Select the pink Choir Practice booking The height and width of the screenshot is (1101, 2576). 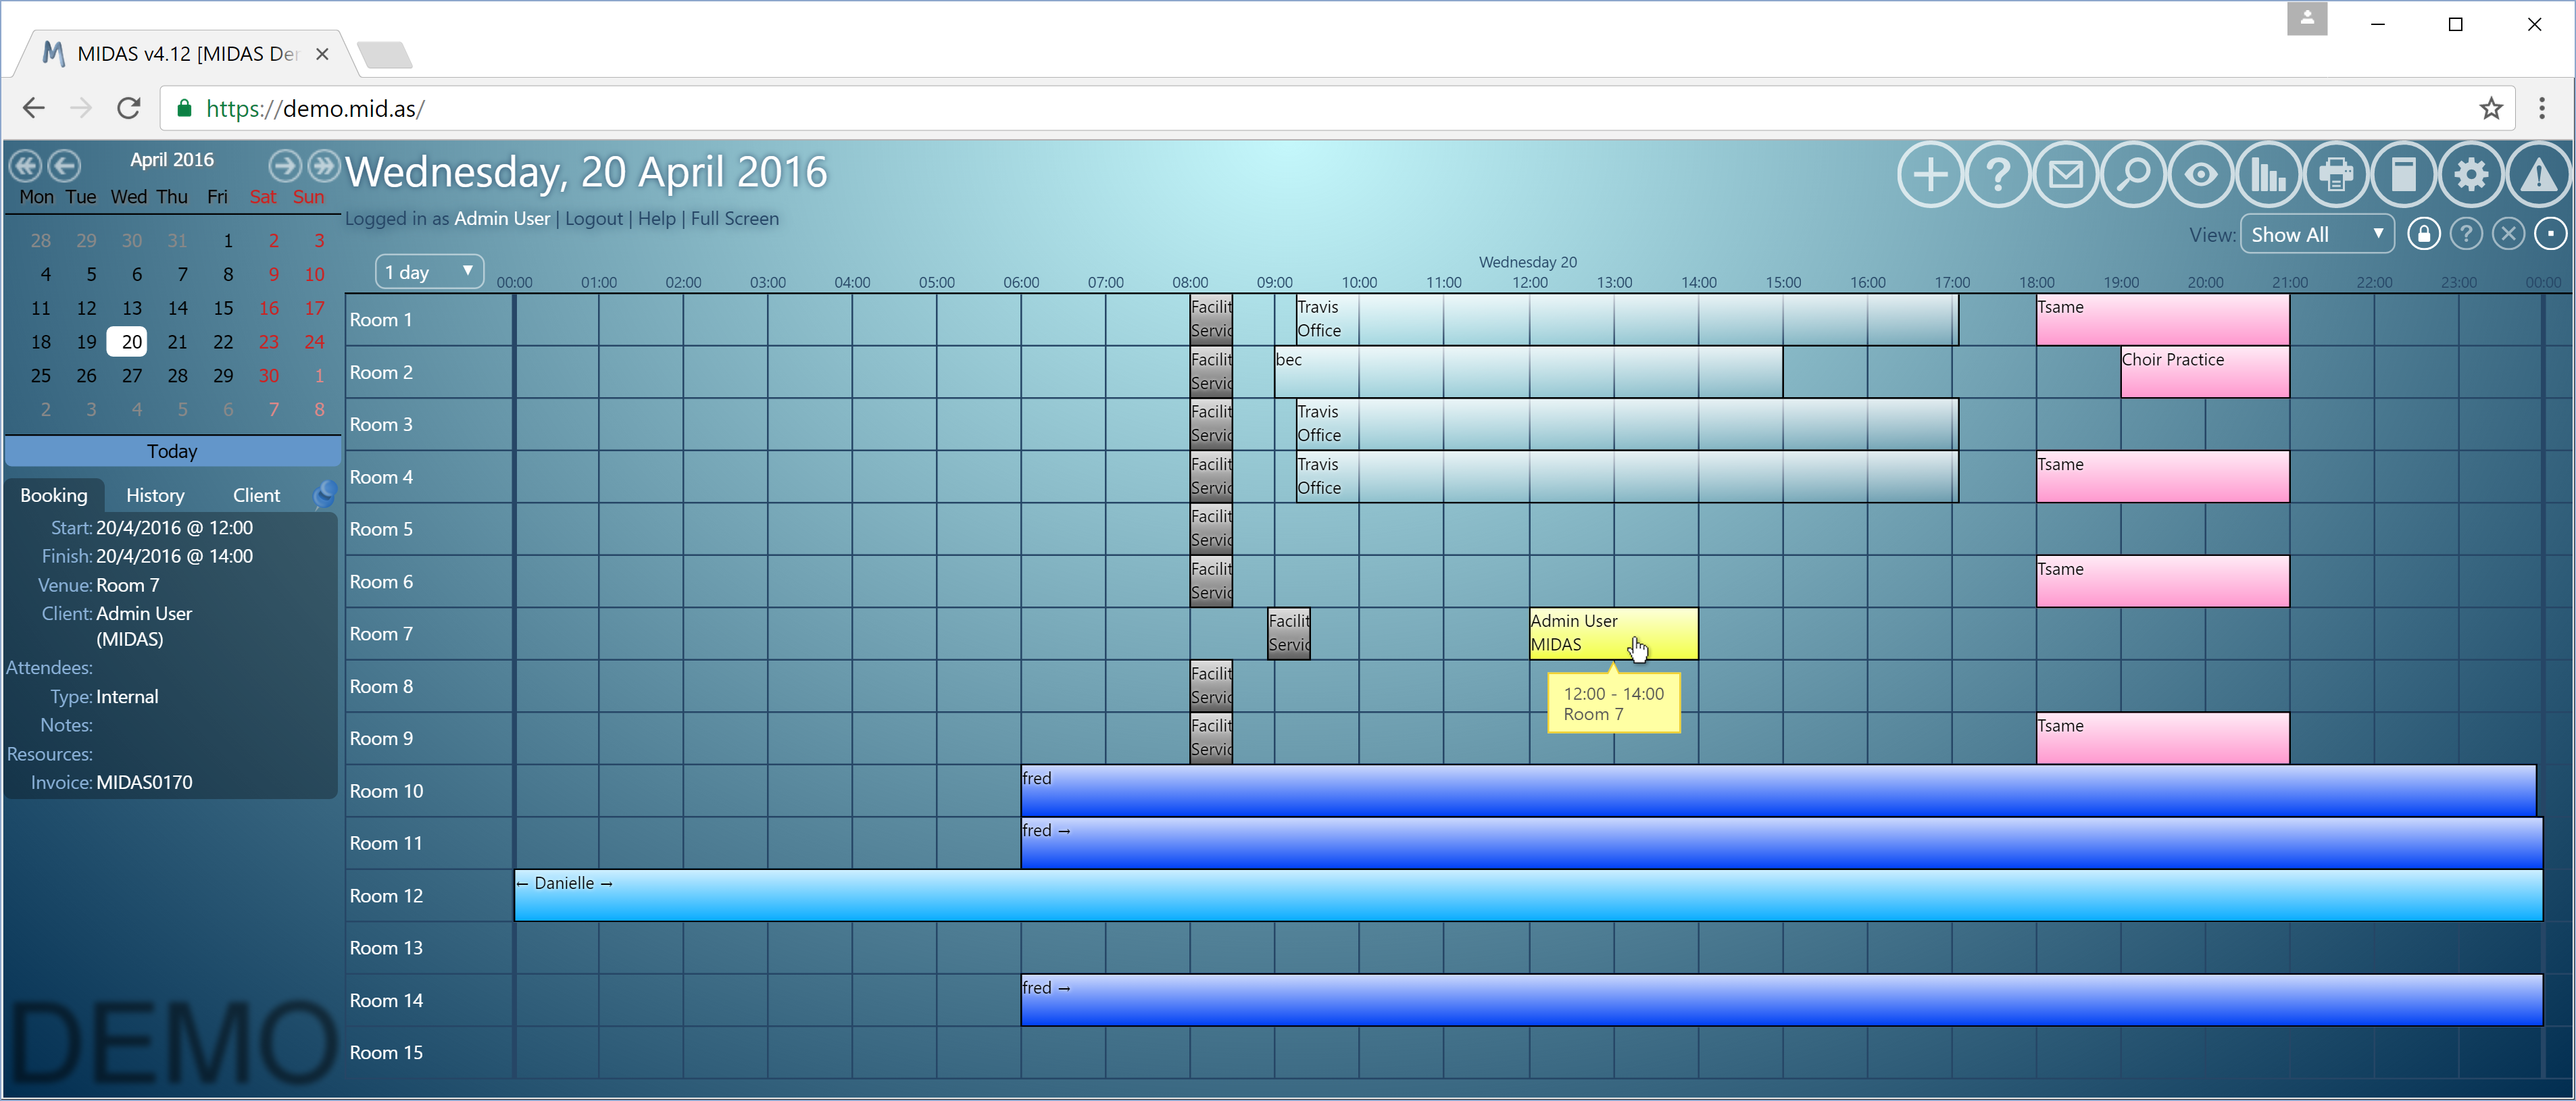coord(2204,372)
